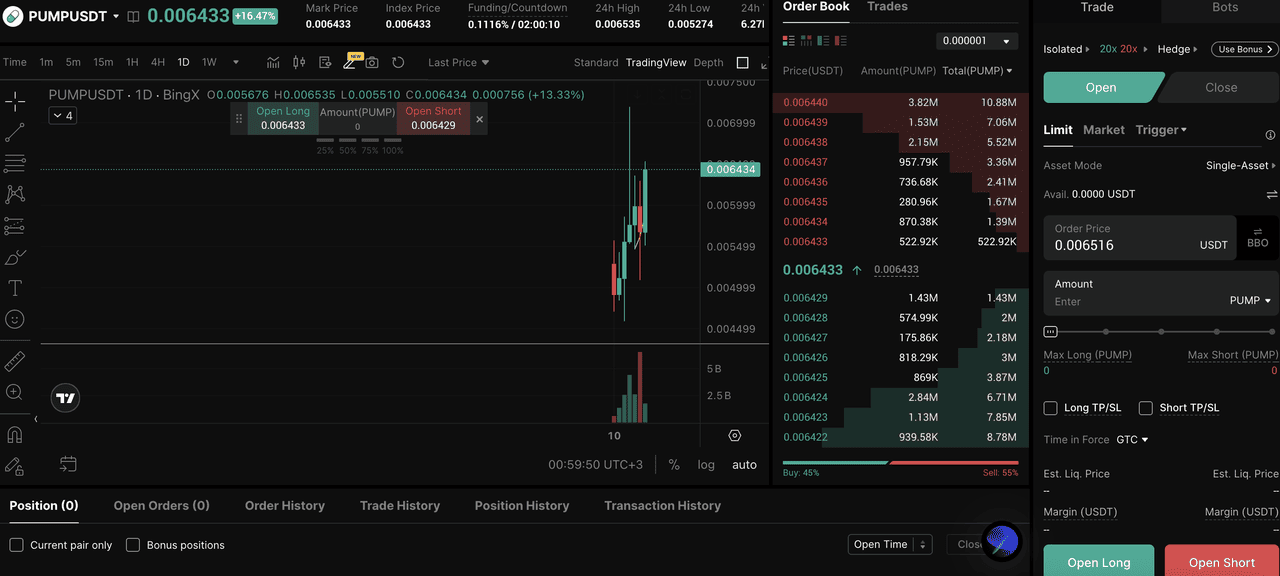This screenshot has width=1280, height=576.
Task: Toggle percentage scale on the chart
Action: (674, 465)
